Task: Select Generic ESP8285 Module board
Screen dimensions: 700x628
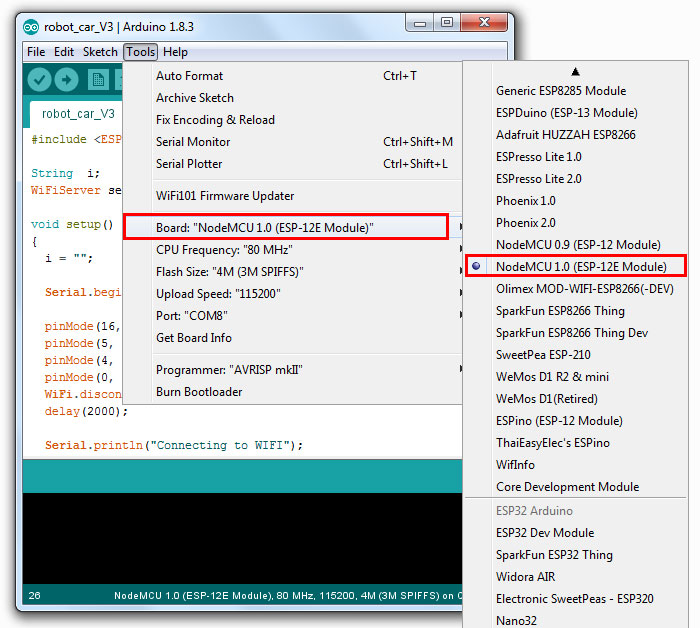Action: pyautogui.click(x=576, y=91)
